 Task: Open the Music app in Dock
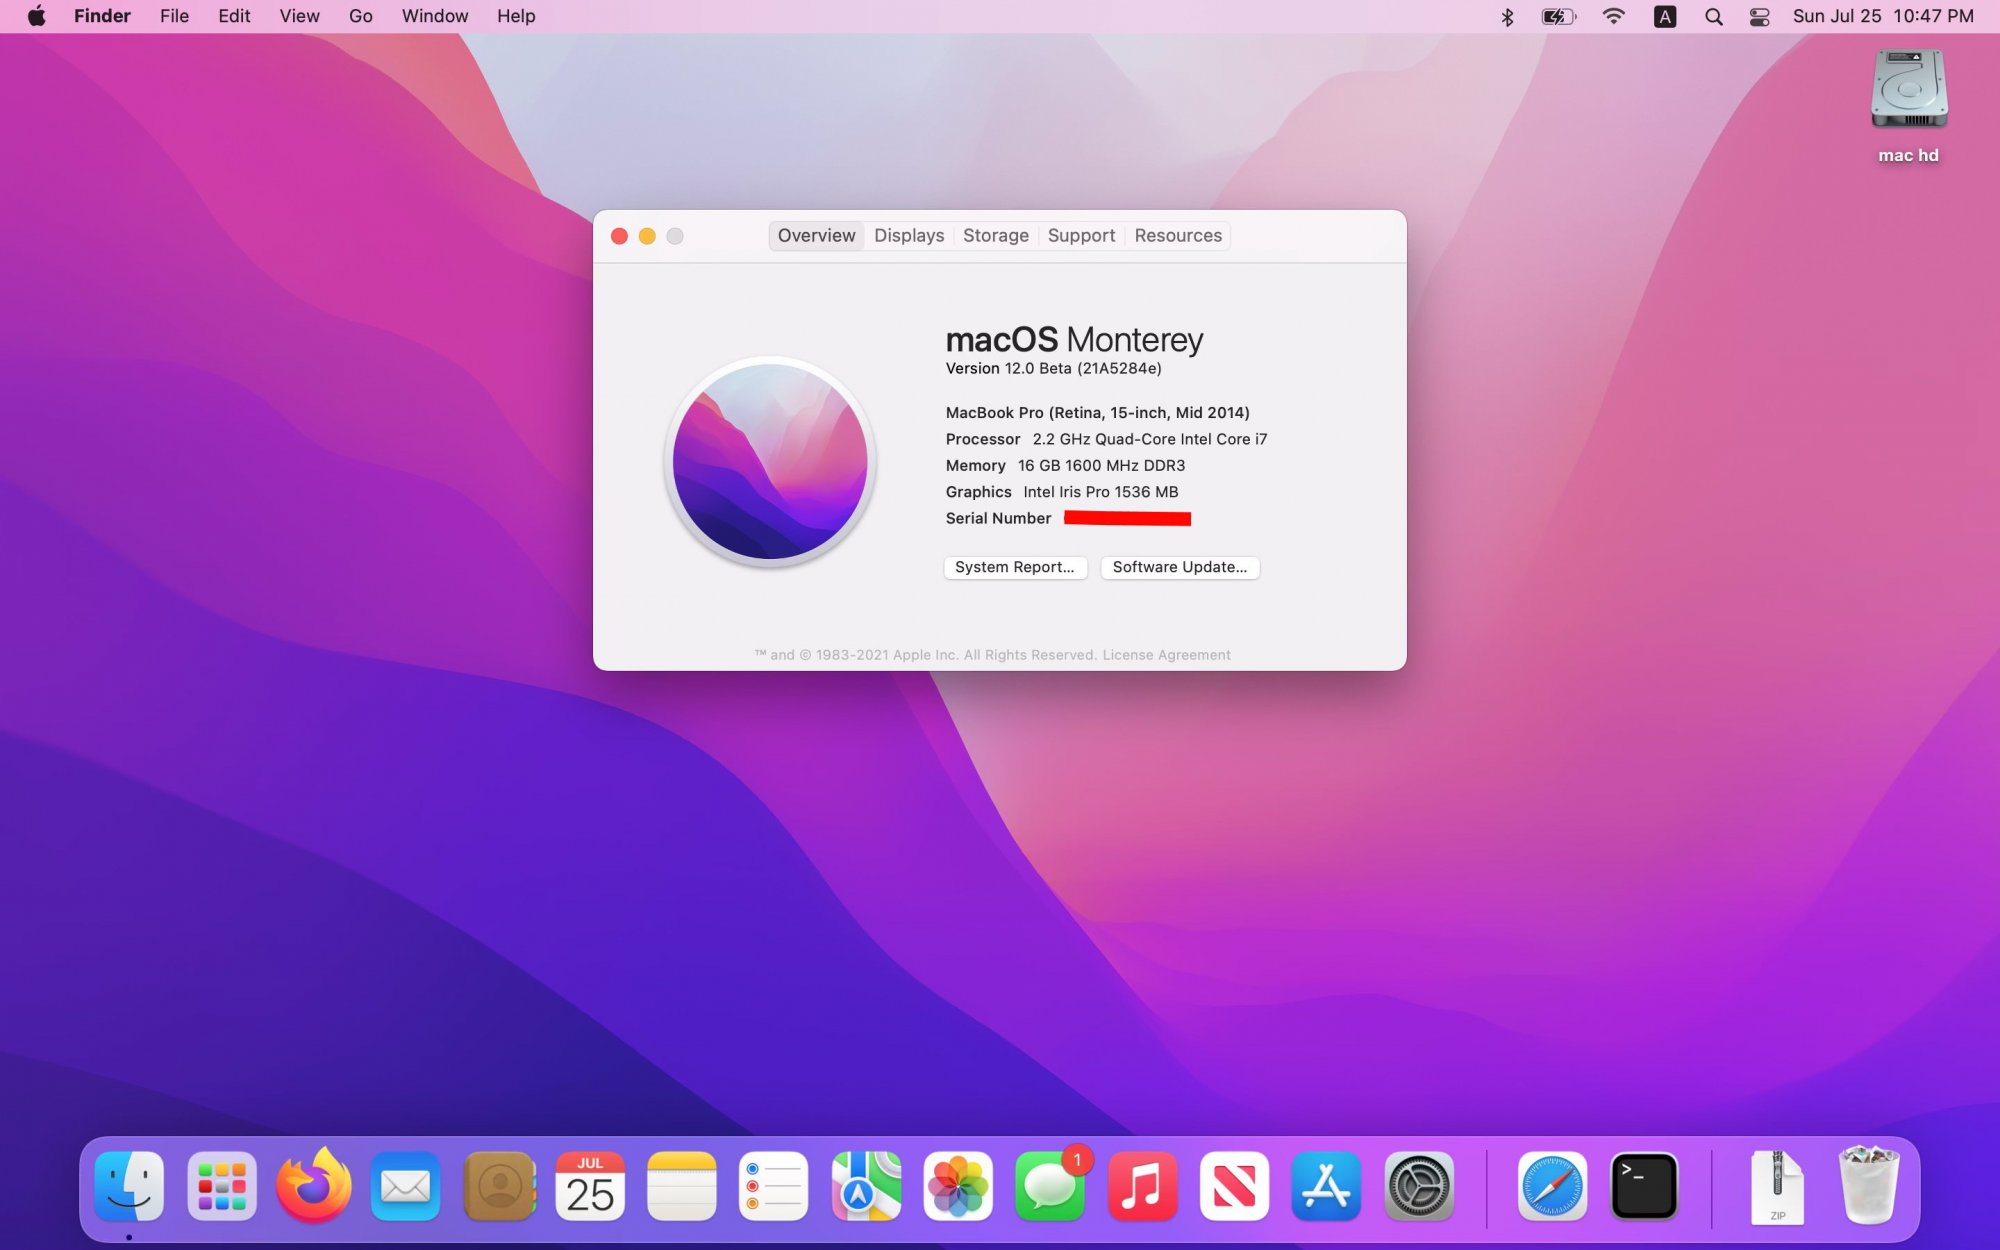click(1142, 1186)
